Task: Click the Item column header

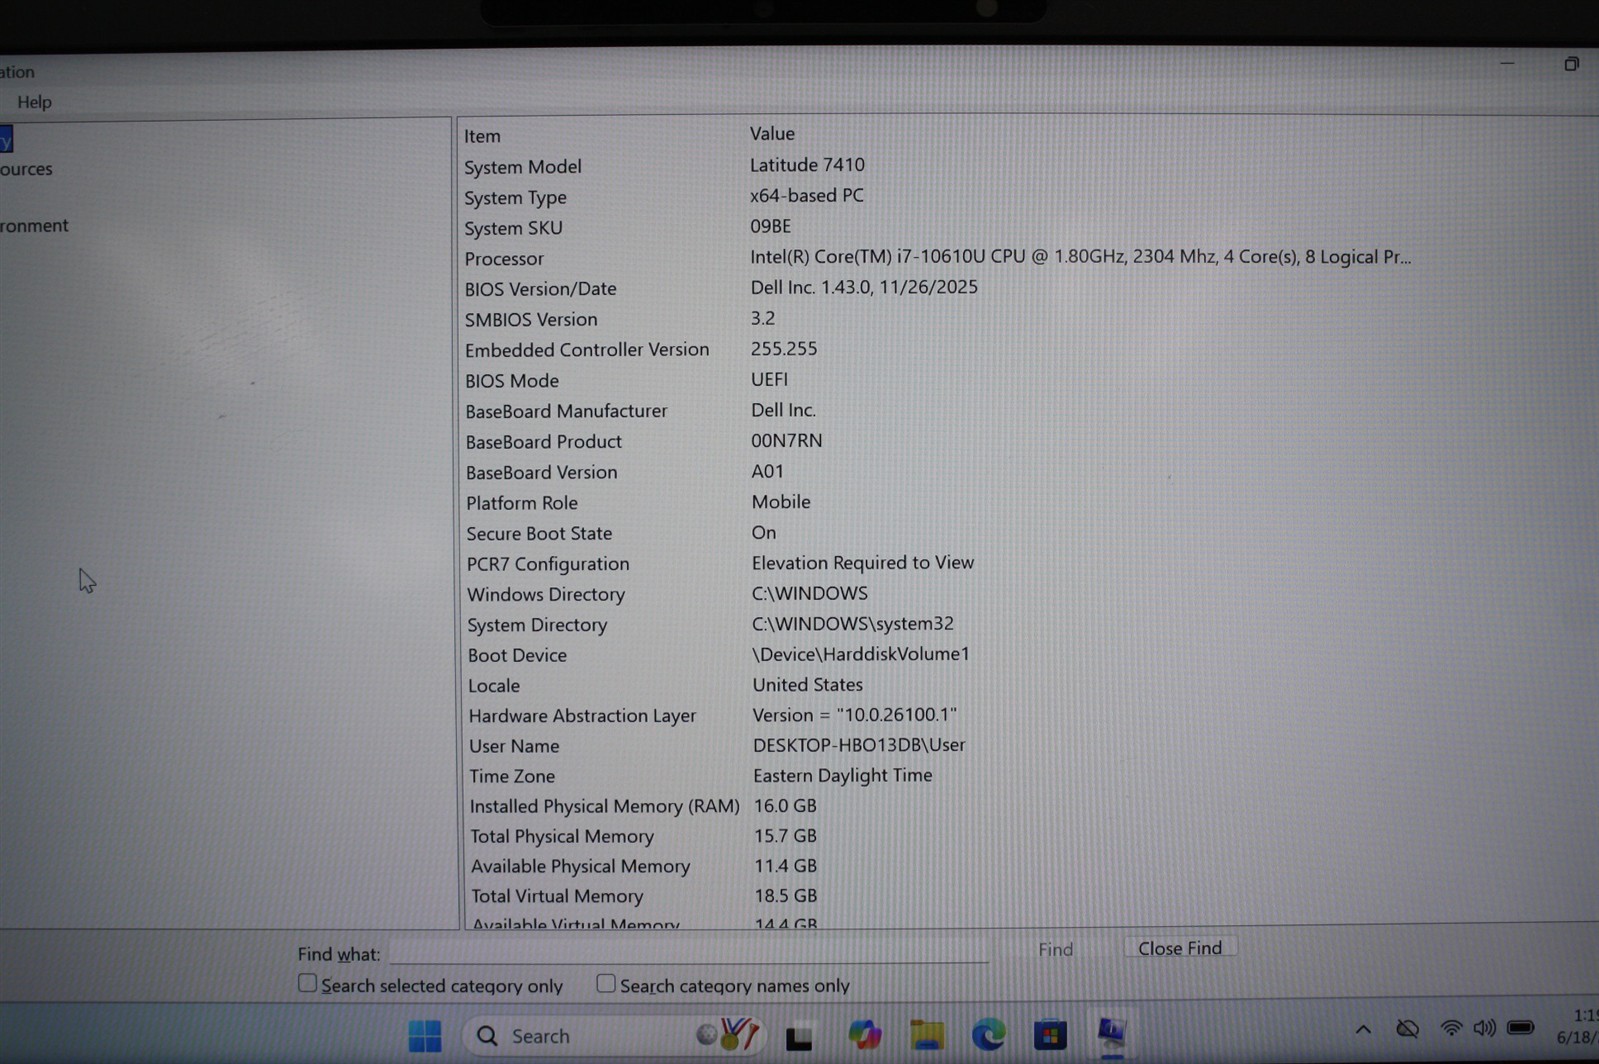Action: [482, 136]
